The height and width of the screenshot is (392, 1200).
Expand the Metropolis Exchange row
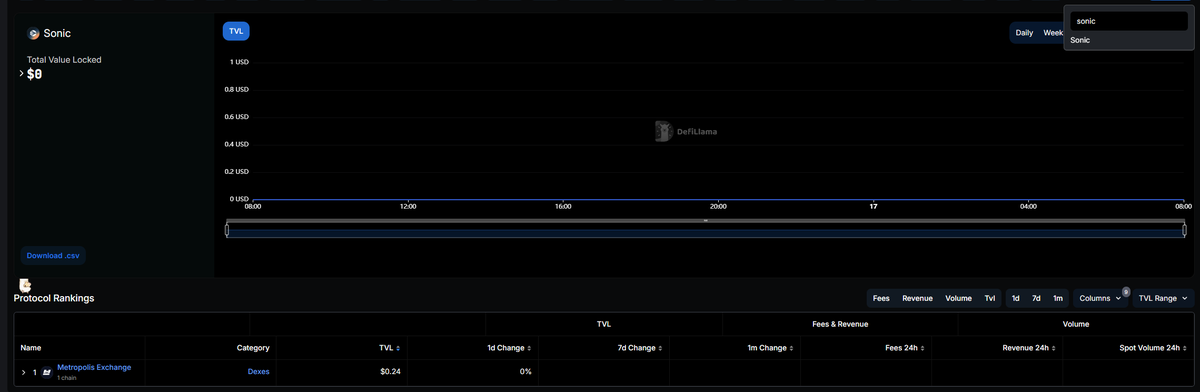(23, 372)
